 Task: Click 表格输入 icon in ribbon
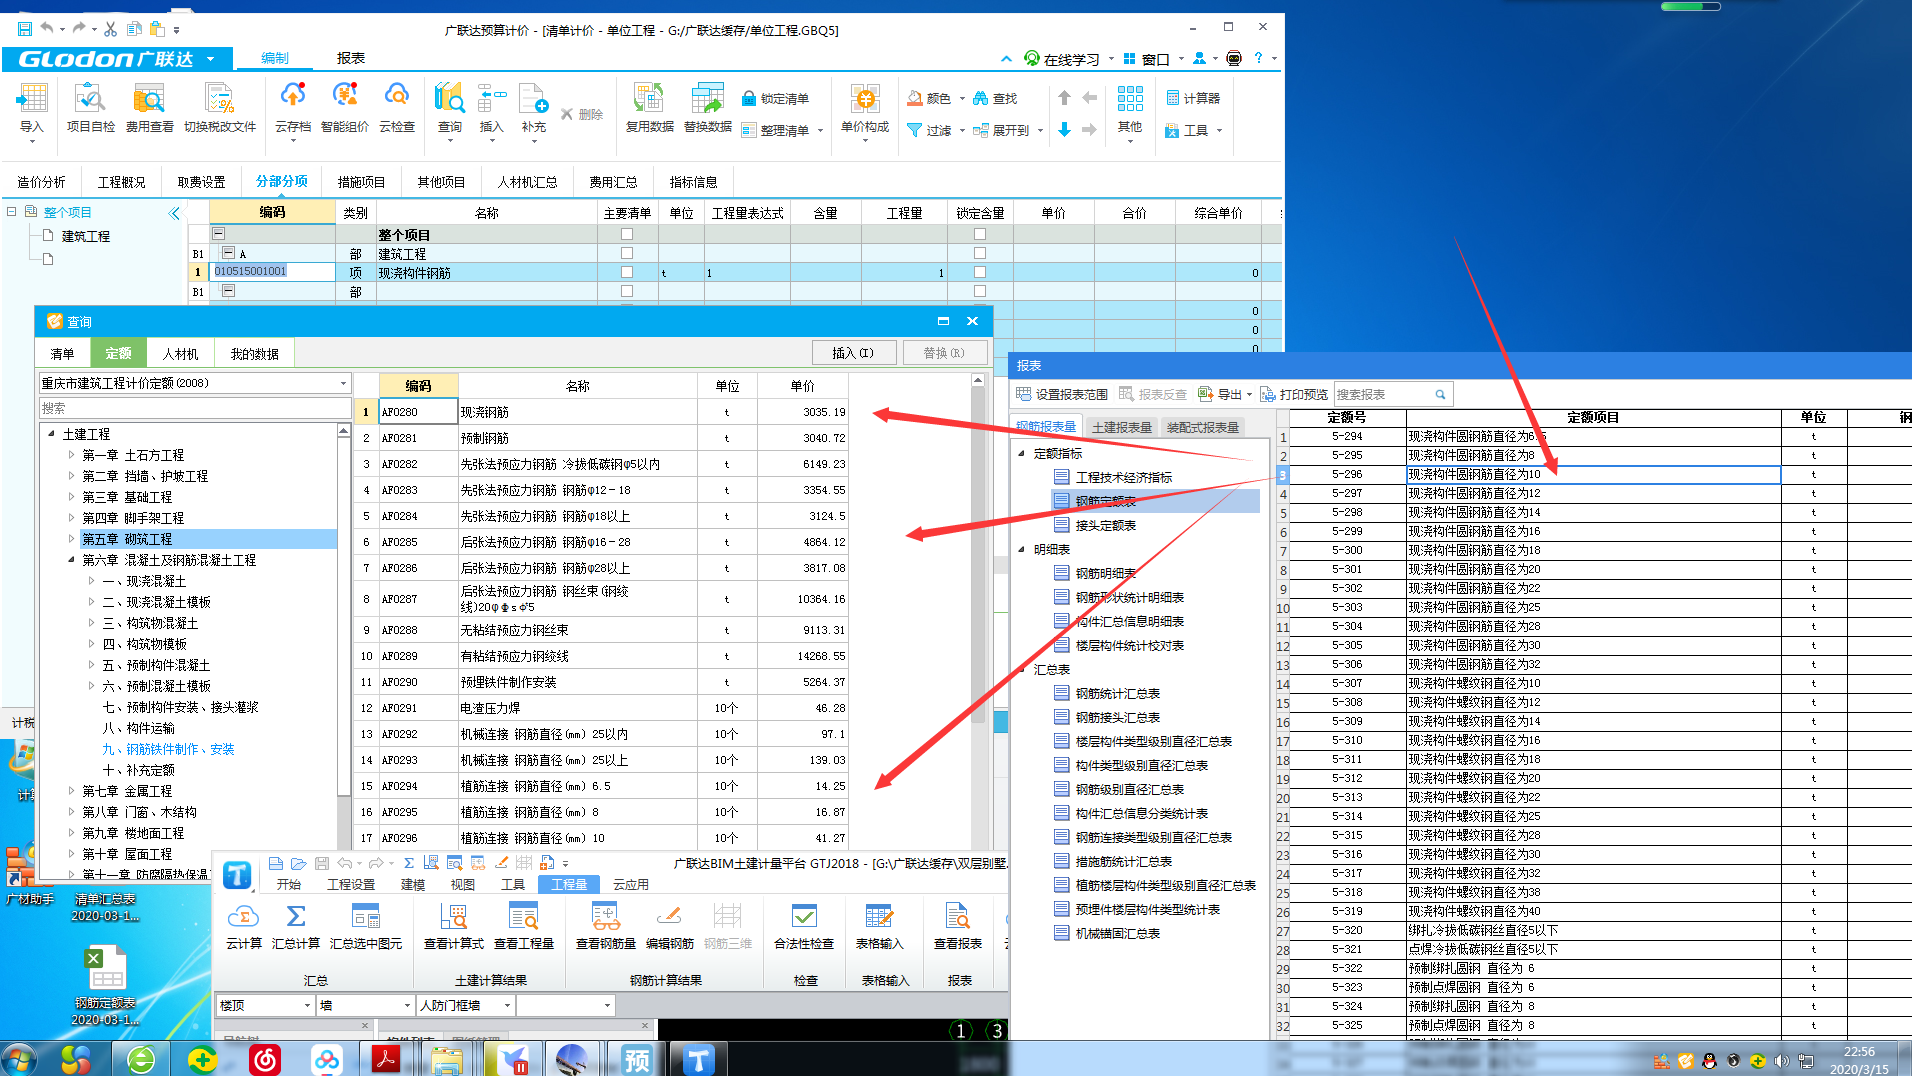[x=879, y=925]
